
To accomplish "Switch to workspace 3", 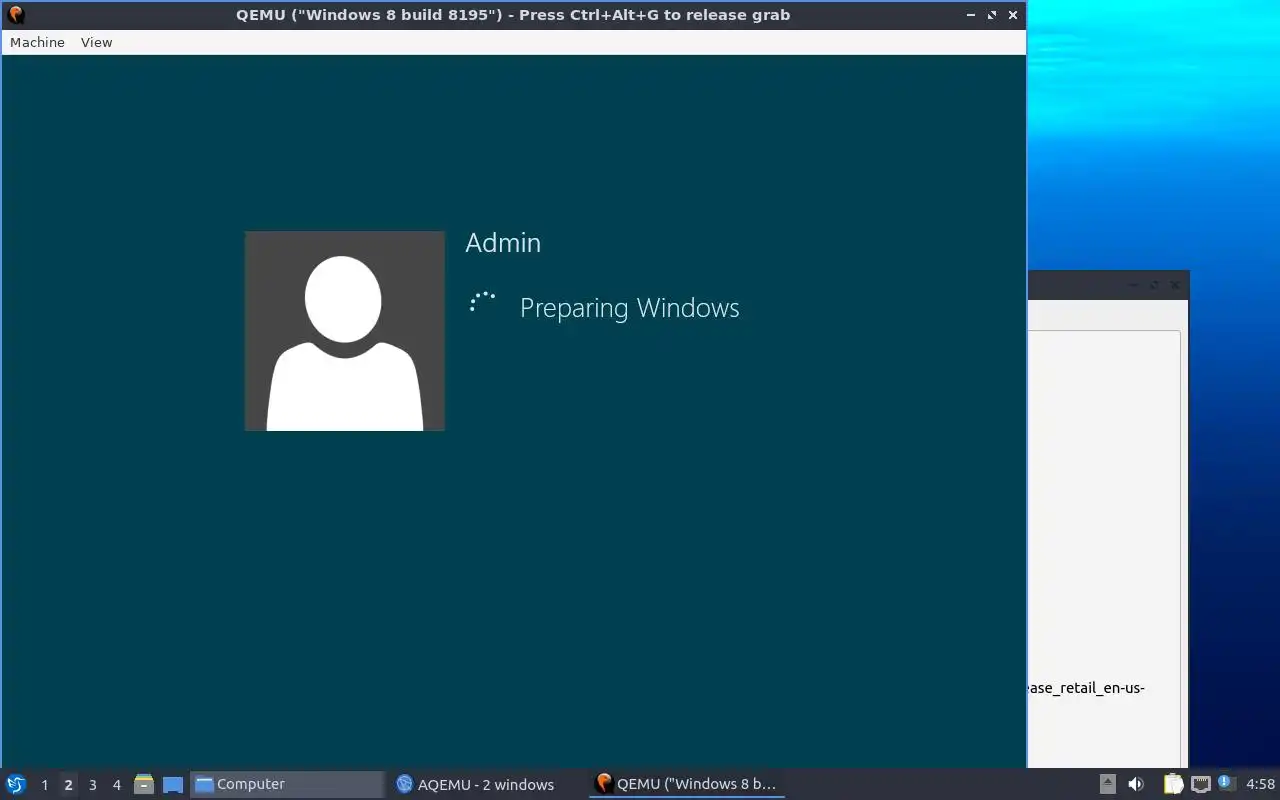I will 92,785.
